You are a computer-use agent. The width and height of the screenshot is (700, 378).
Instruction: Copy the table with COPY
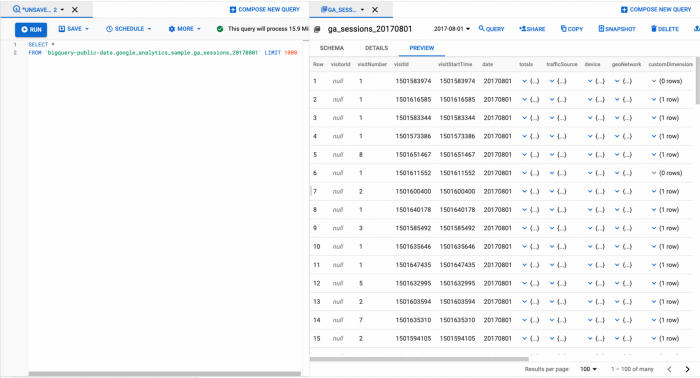(572, 29)
